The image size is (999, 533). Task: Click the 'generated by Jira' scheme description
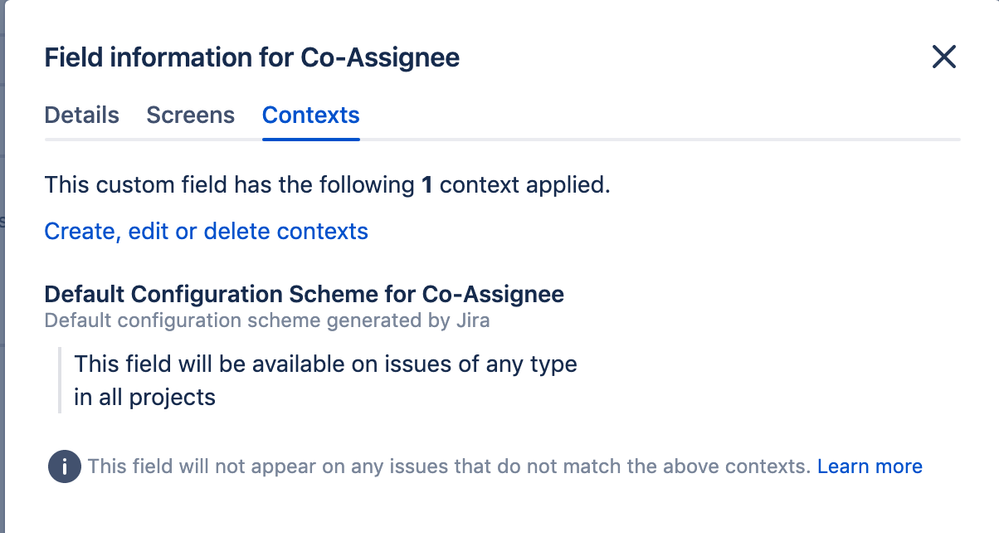267,321
